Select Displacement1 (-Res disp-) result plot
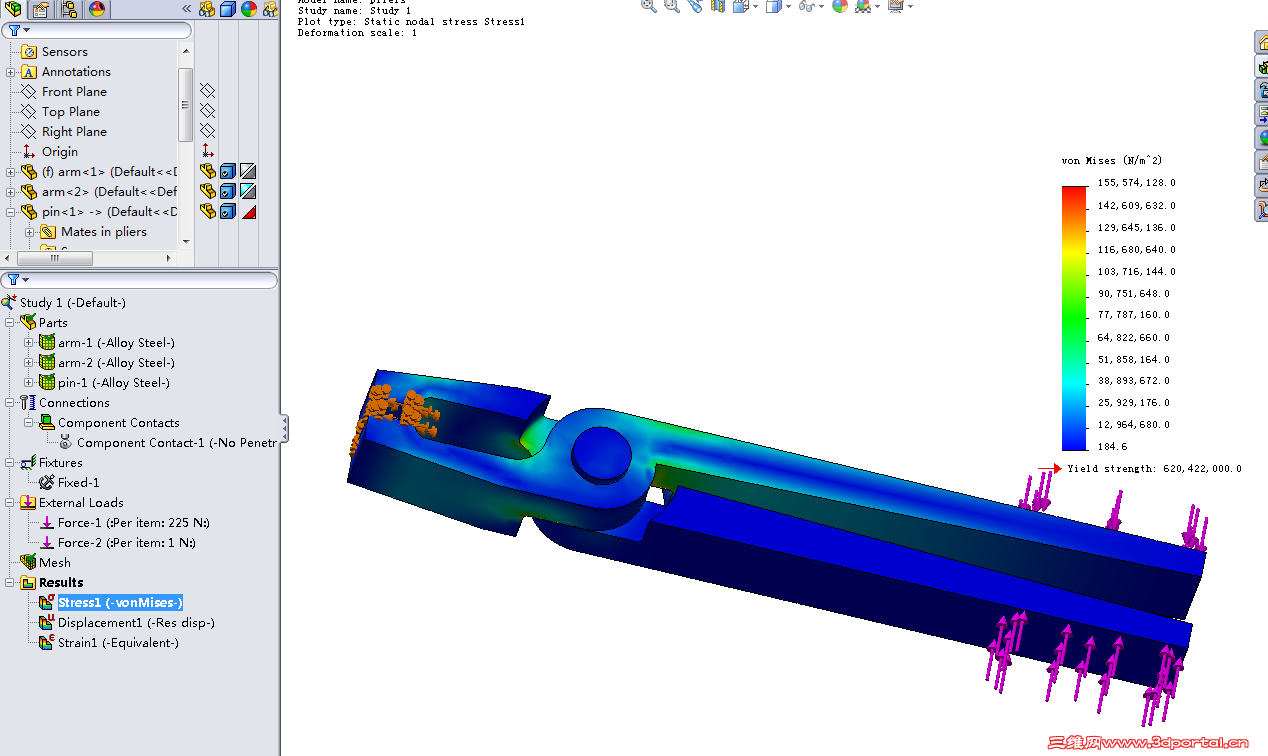 click(136, 623)
